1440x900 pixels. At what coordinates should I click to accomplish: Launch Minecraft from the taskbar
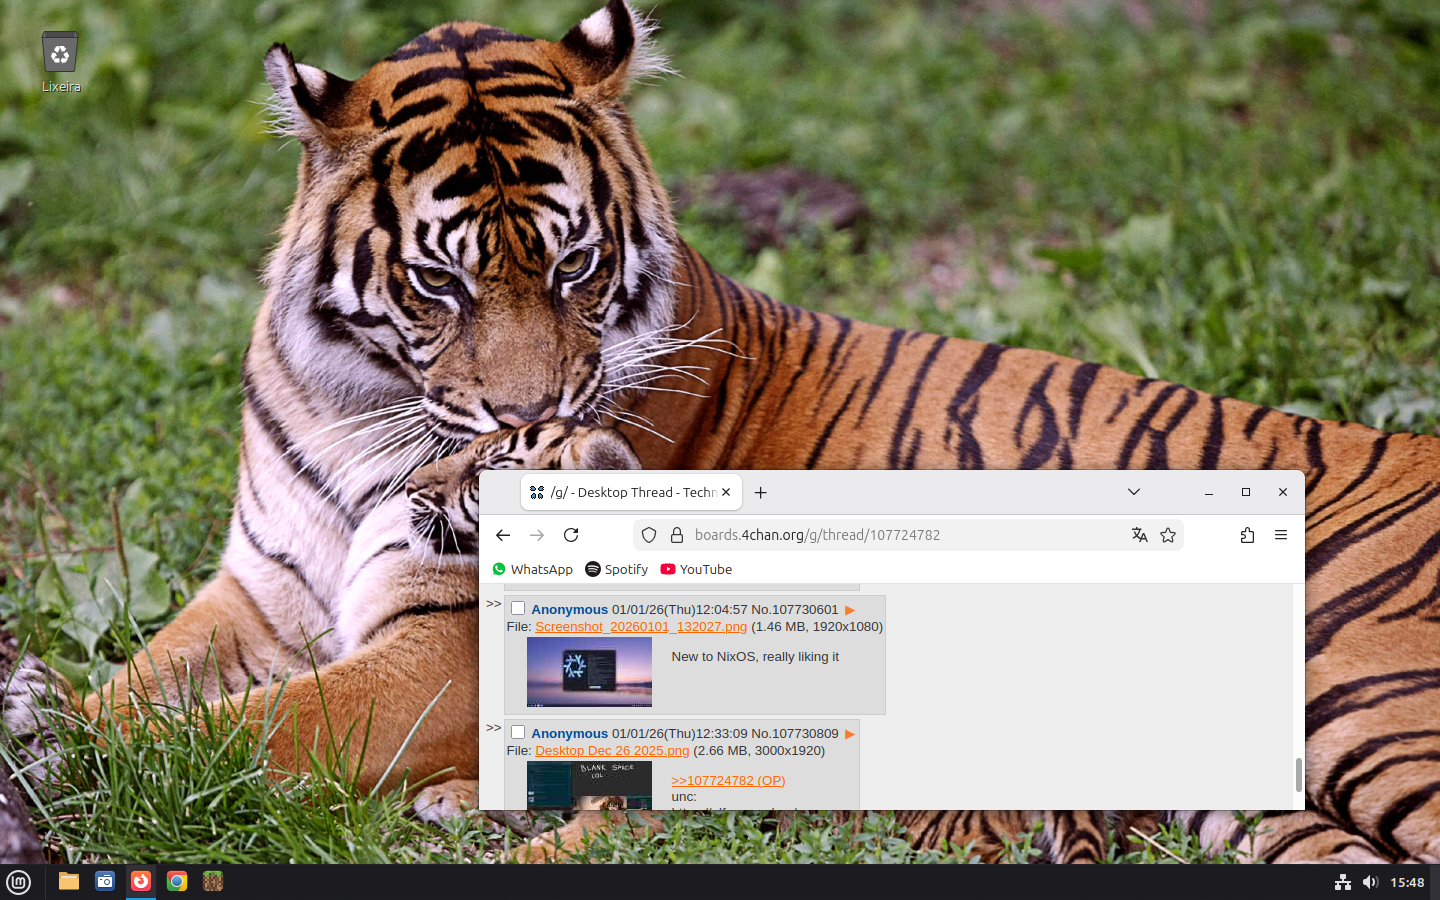coord(213,881)
